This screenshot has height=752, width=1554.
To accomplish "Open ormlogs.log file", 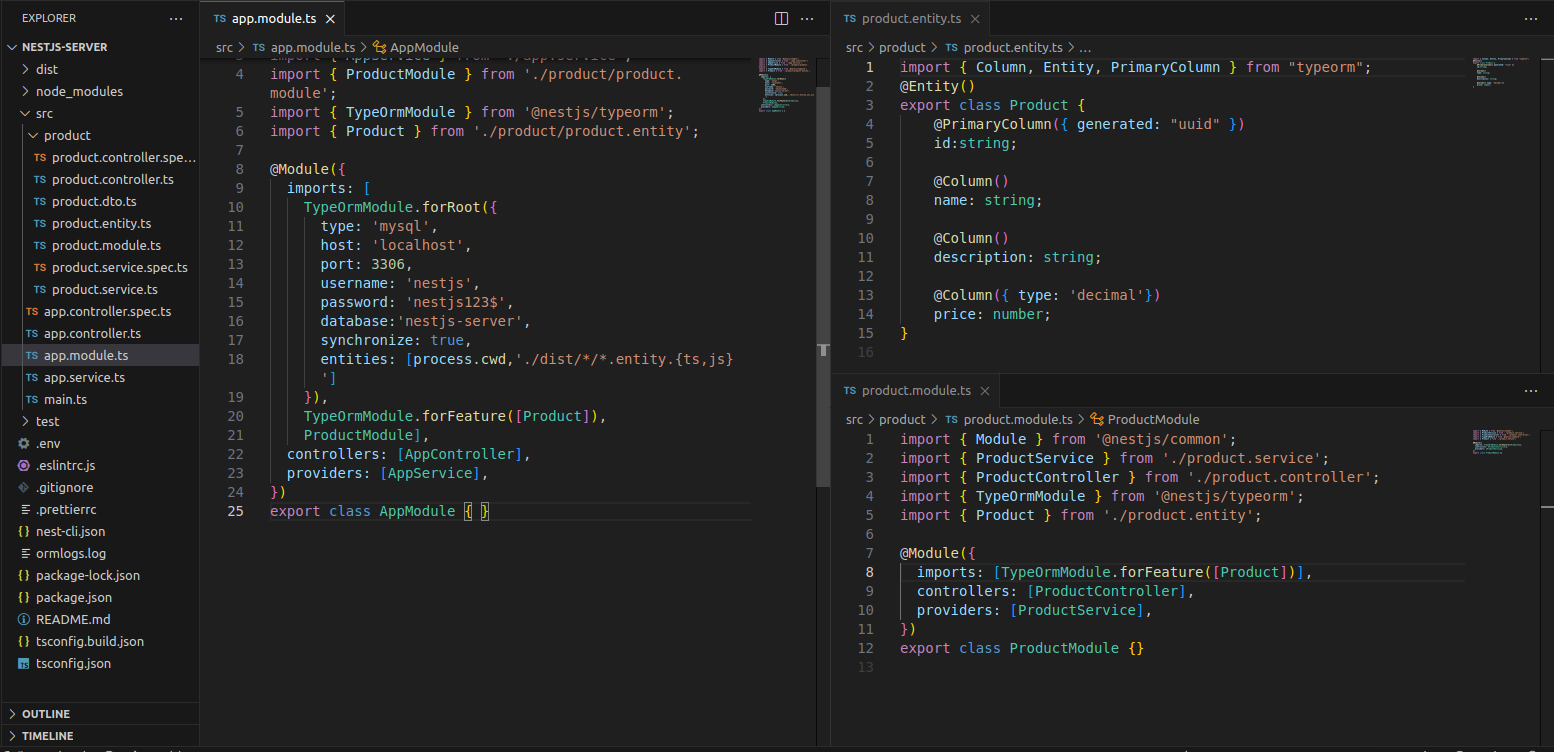I will (100, 553).
